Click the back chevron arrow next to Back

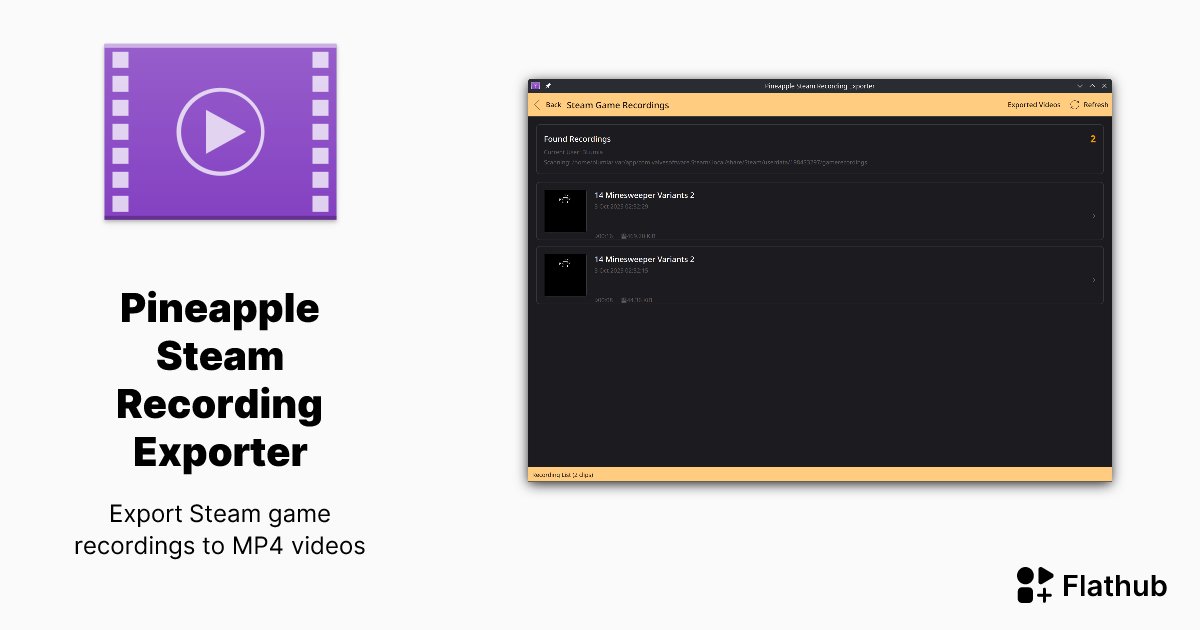point(536,104)
